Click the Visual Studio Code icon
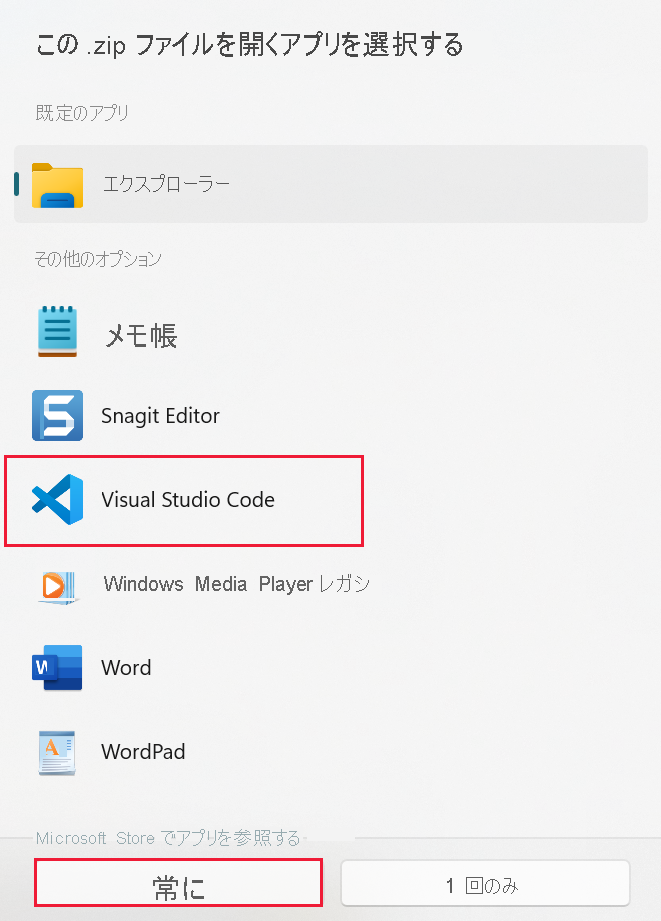 [x=58, y=499]
